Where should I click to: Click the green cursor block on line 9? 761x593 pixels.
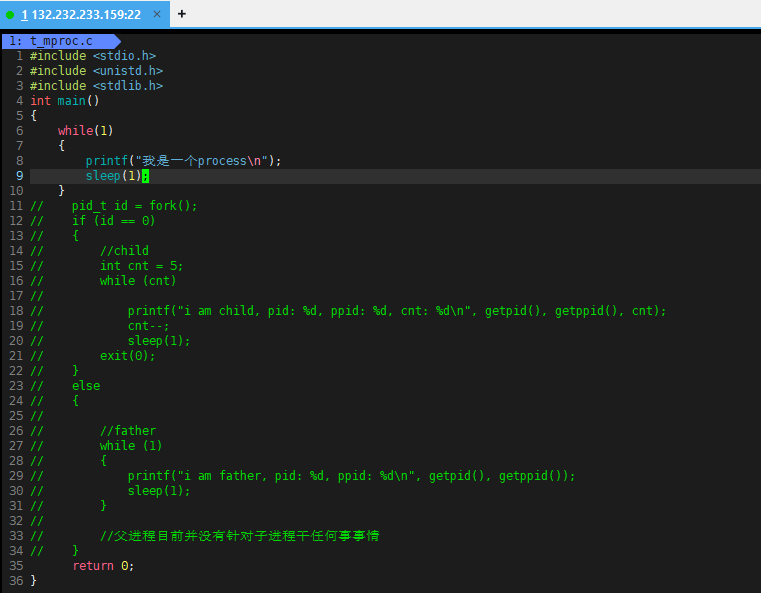click(x=146, y=176)
